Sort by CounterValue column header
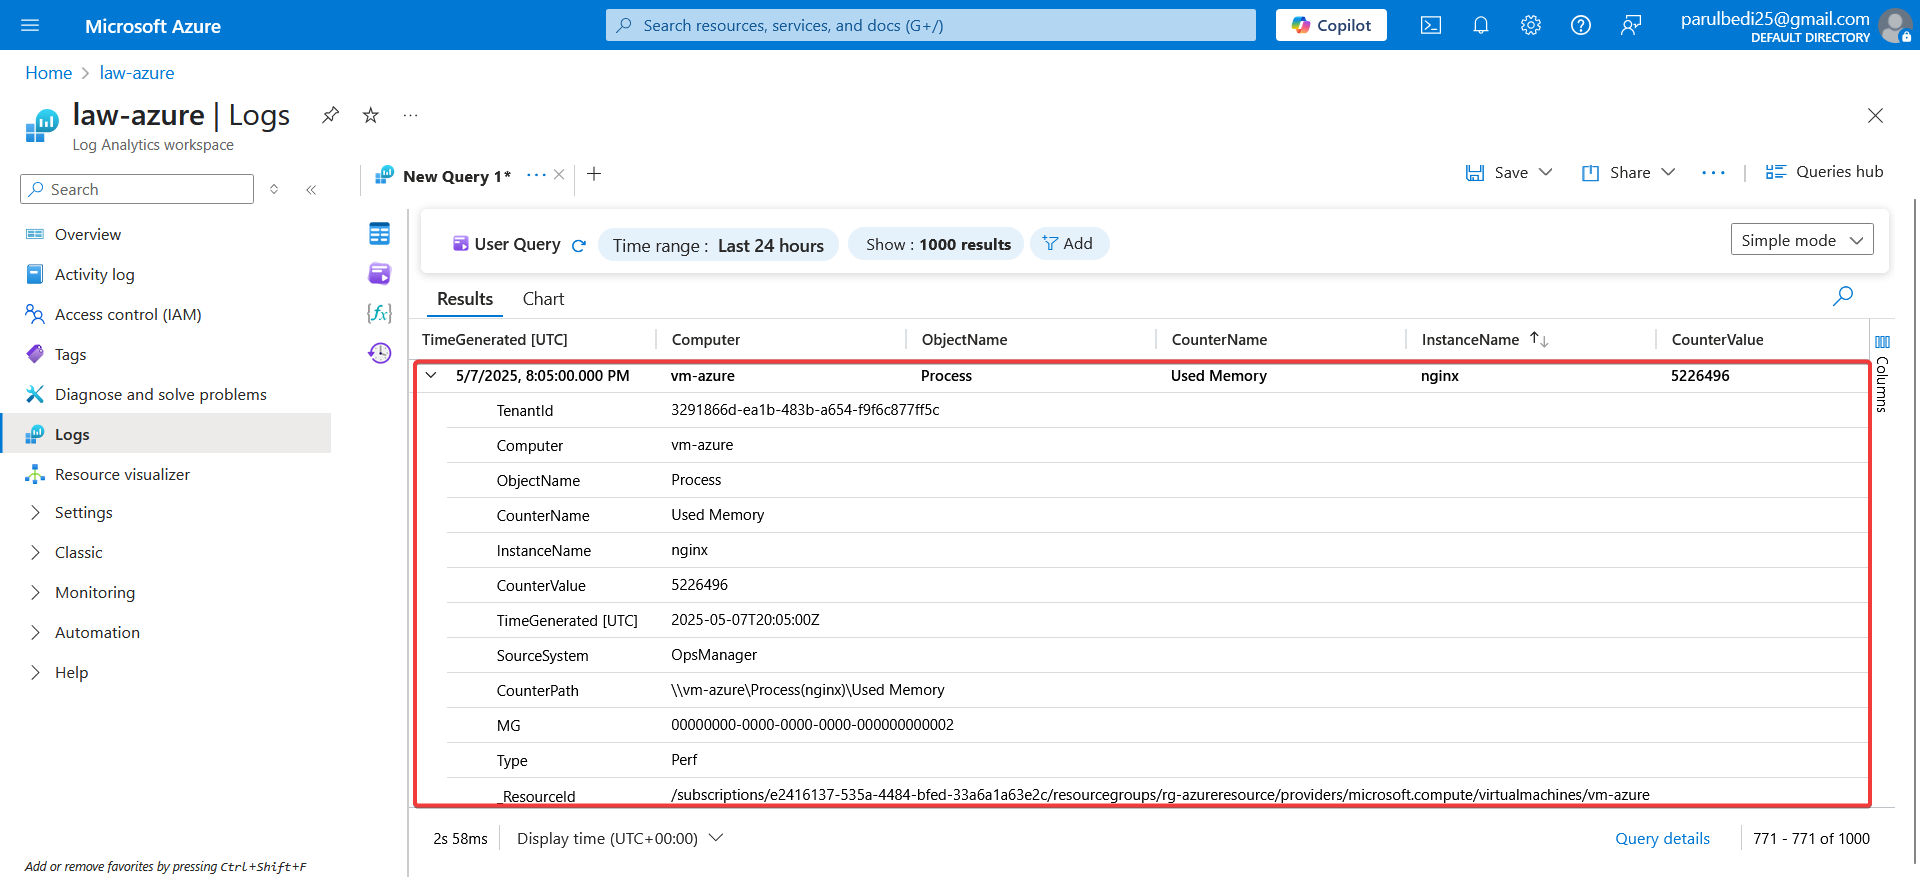This screenshot has height=877, width=1920. click(x=1717, y=340)
